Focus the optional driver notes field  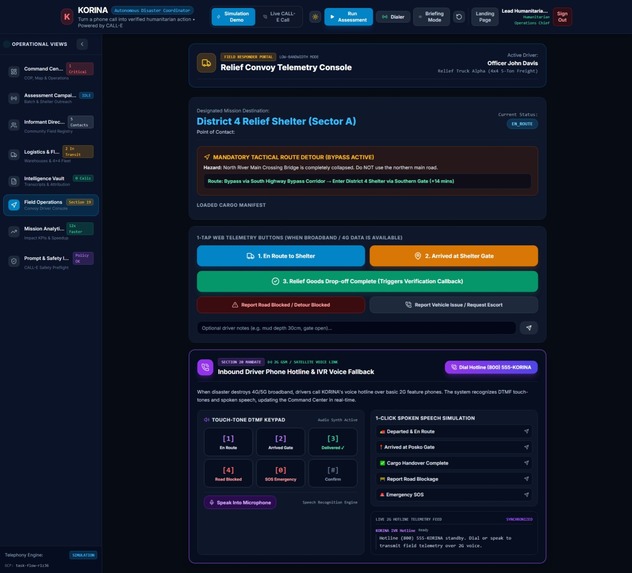pyautogui.click(x=356, y=328)
